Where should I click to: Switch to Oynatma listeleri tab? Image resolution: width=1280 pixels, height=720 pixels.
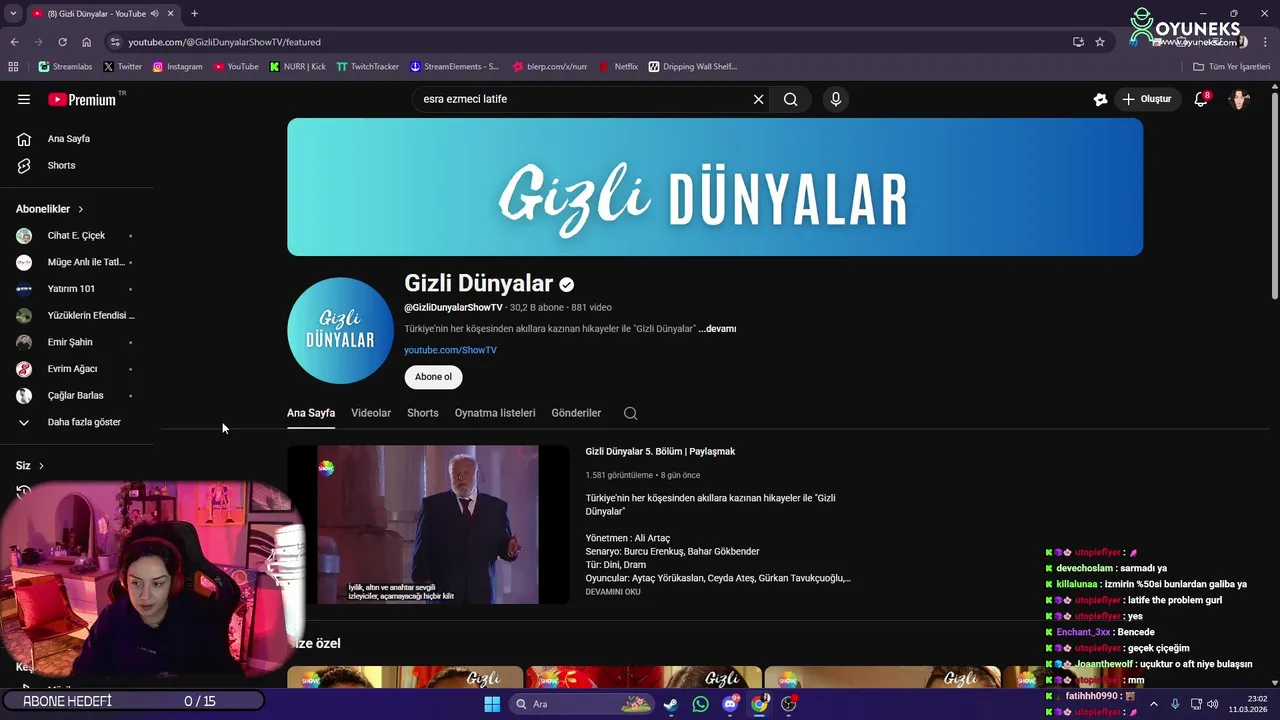(x=495, y=413)
